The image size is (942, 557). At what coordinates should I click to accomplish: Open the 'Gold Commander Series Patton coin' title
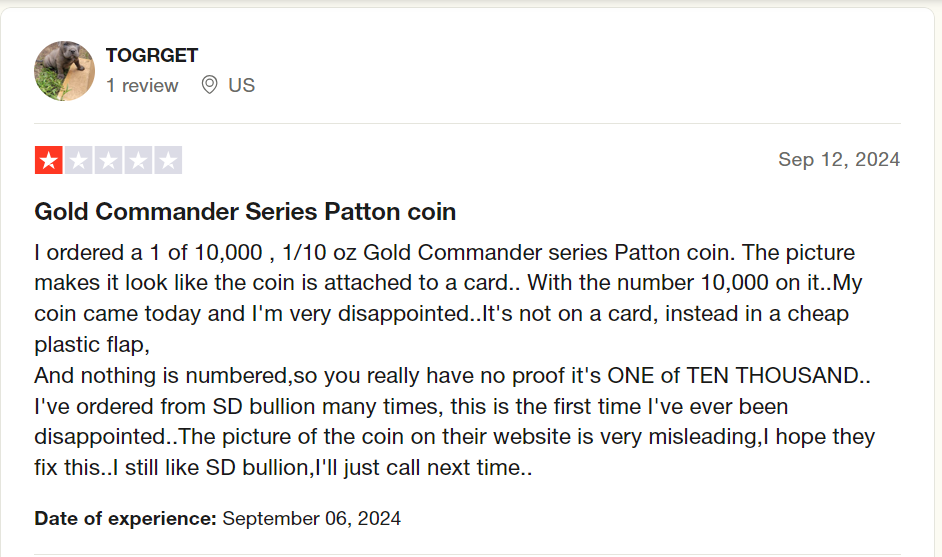(x=245, y=212)
